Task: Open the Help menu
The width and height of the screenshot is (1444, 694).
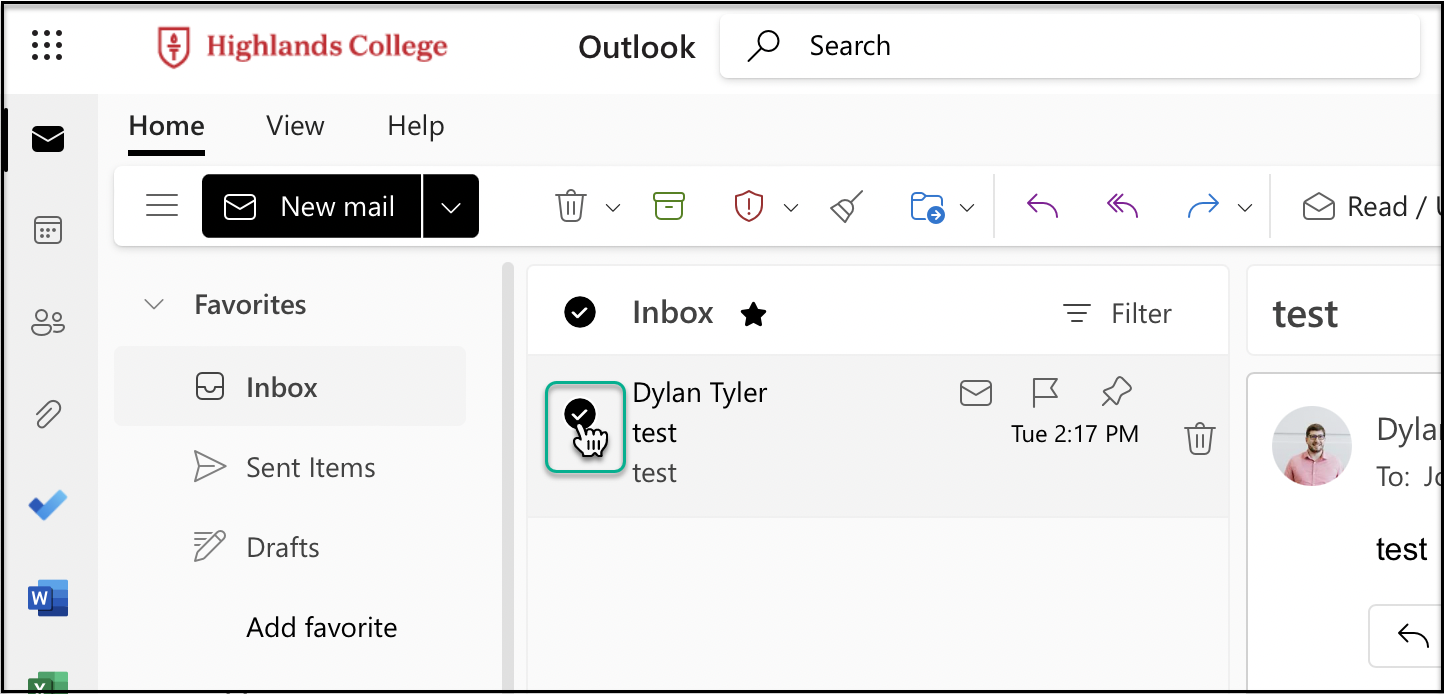Action: (x=415, y=126)
